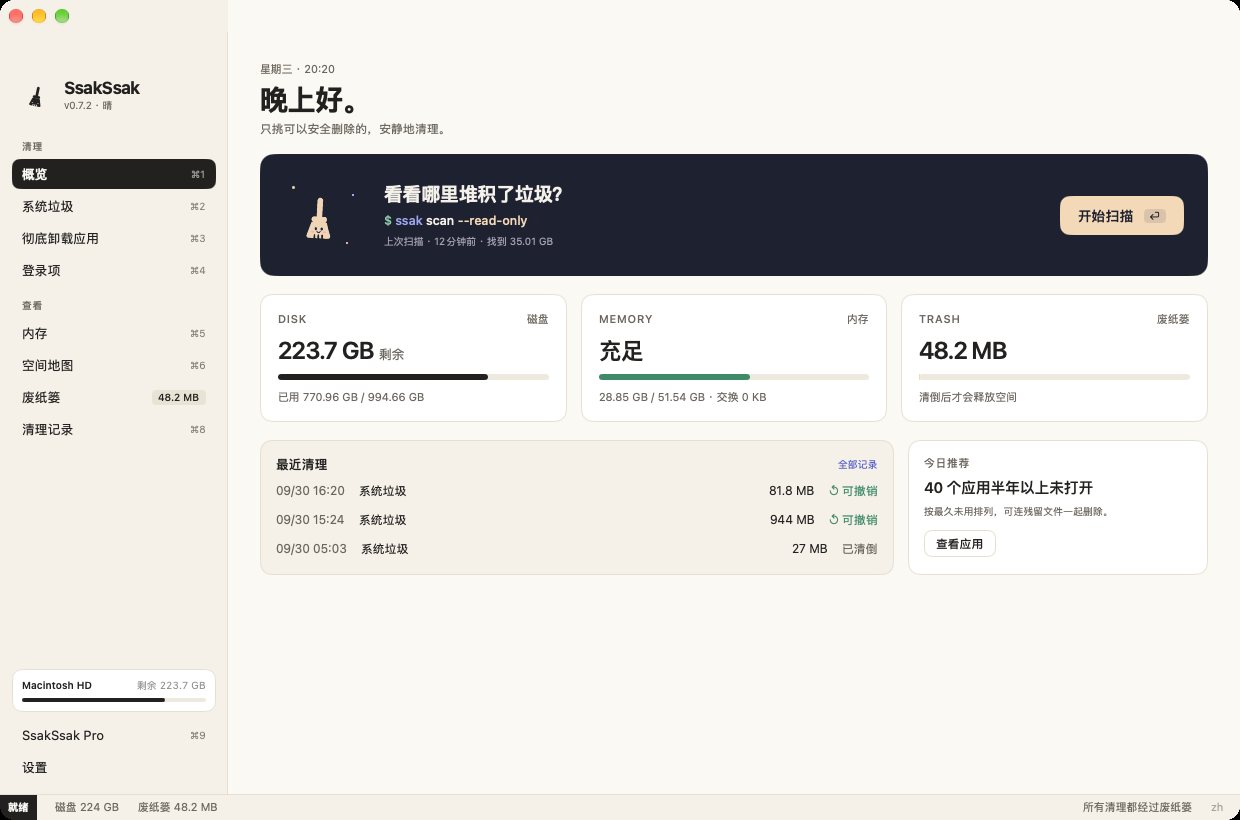
Task: Click the 09/30 05:03 cleanup row
Action: (x=576, y=549)
